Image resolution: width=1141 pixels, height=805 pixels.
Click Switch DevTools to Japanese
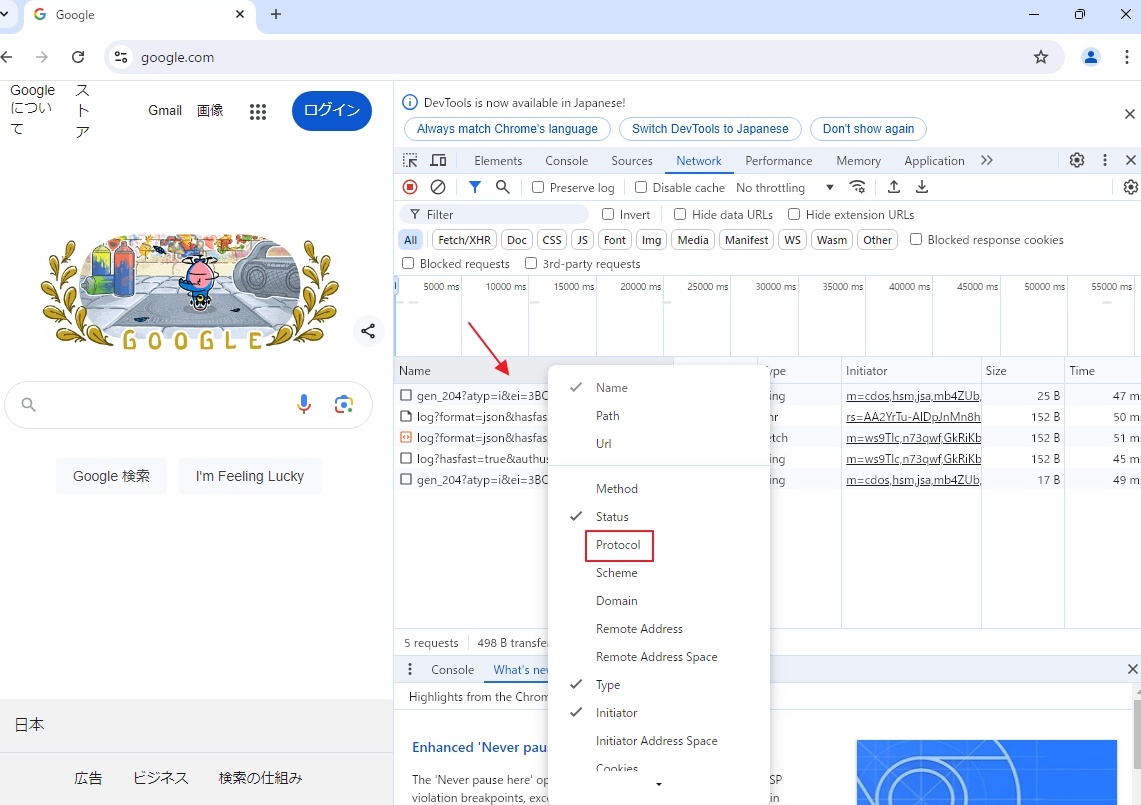click(709, 129)
